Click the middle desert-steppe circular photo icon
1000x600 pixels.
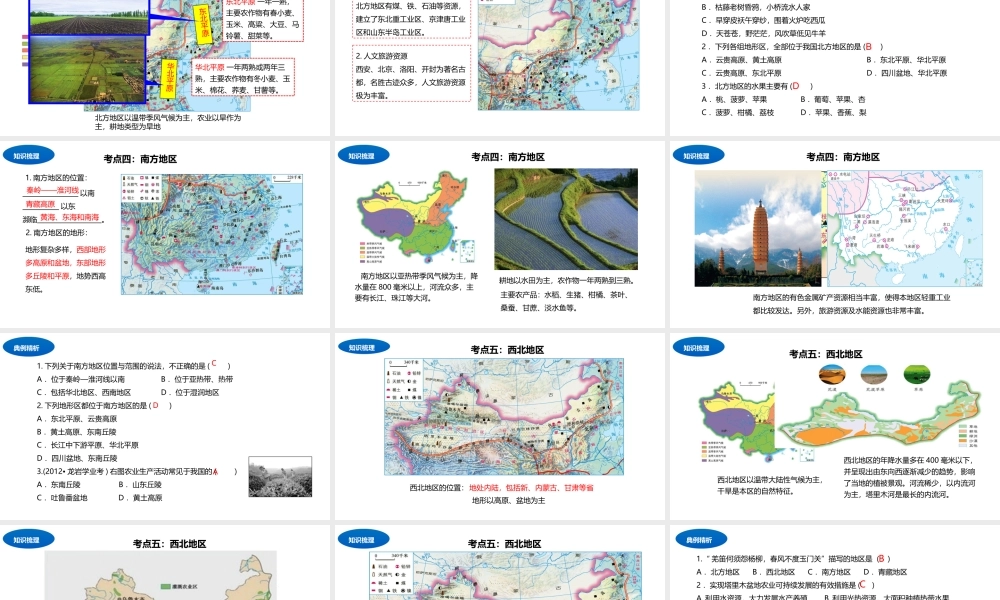(874, 375)
